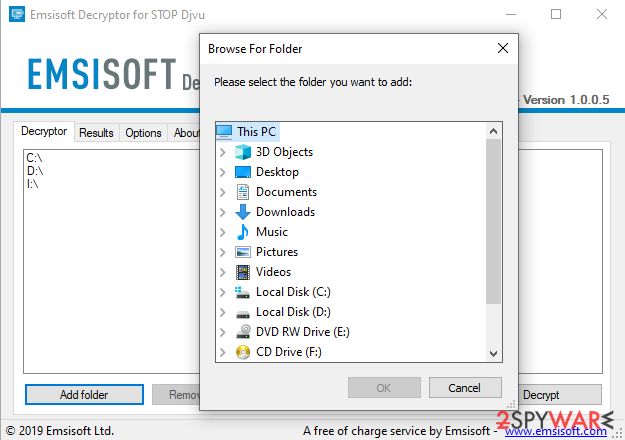The height and width of the screenshot is (440, 625).
Task: Maximize the Emsisoft Decryptor window
Action: click(556, 14)
